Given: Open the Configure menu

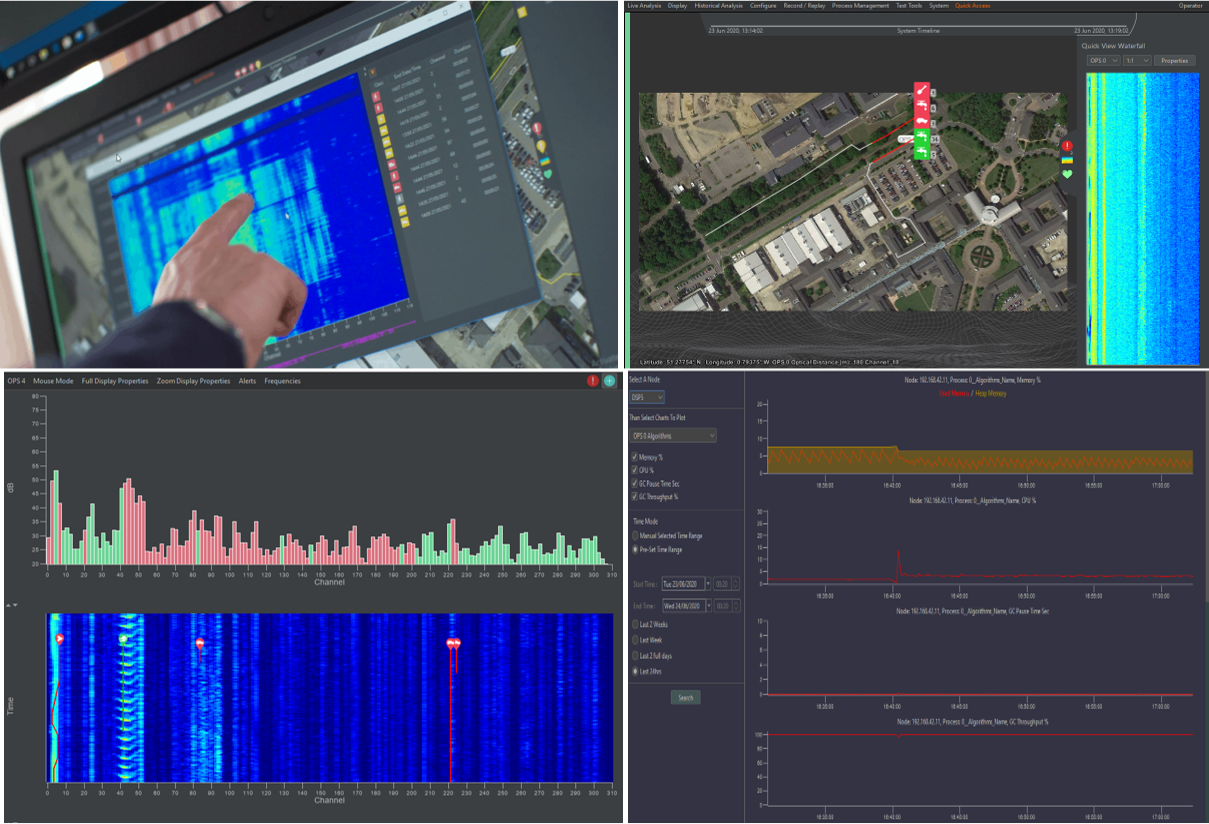Looking at the screenshot, I should (x=763, y=6).
